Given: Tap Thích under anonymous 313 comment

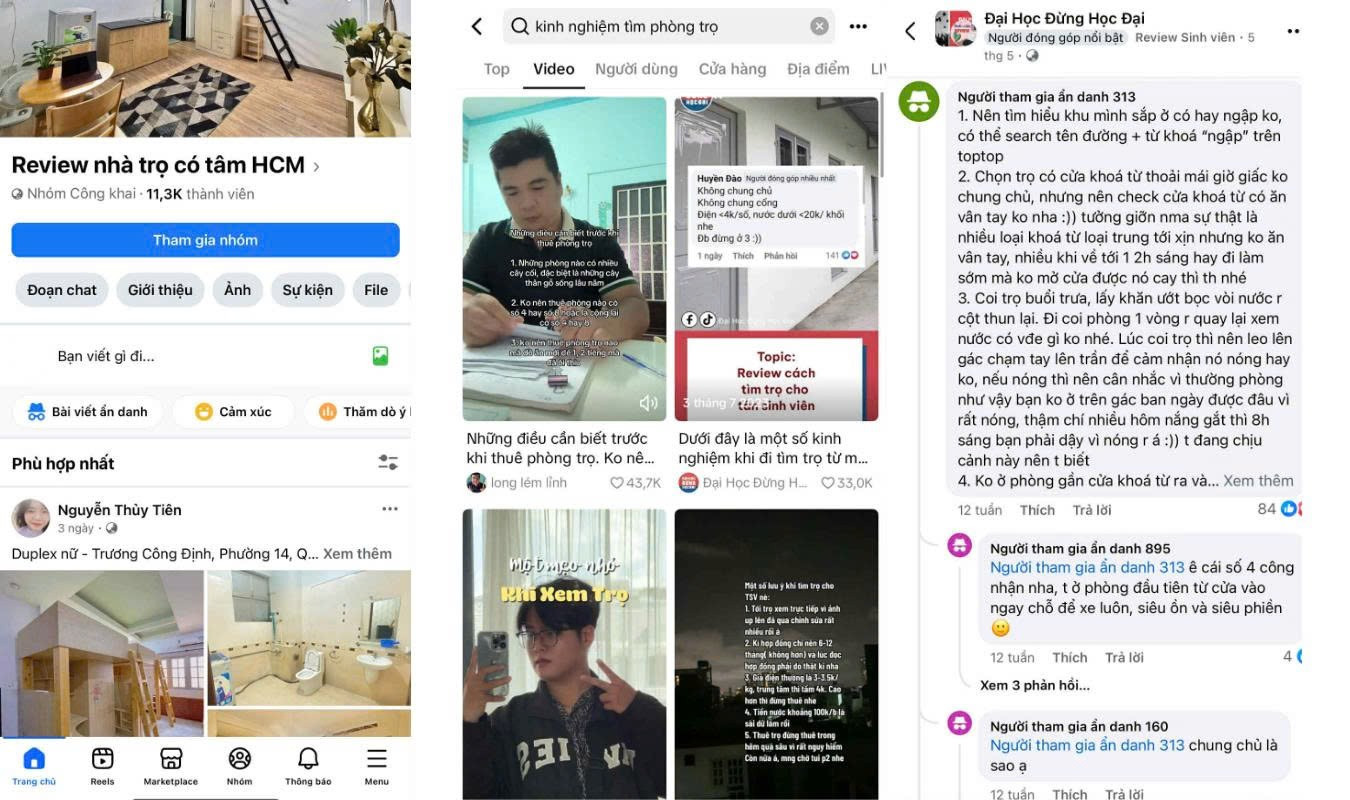Looking at the screenshot, I should (1037, 510).
